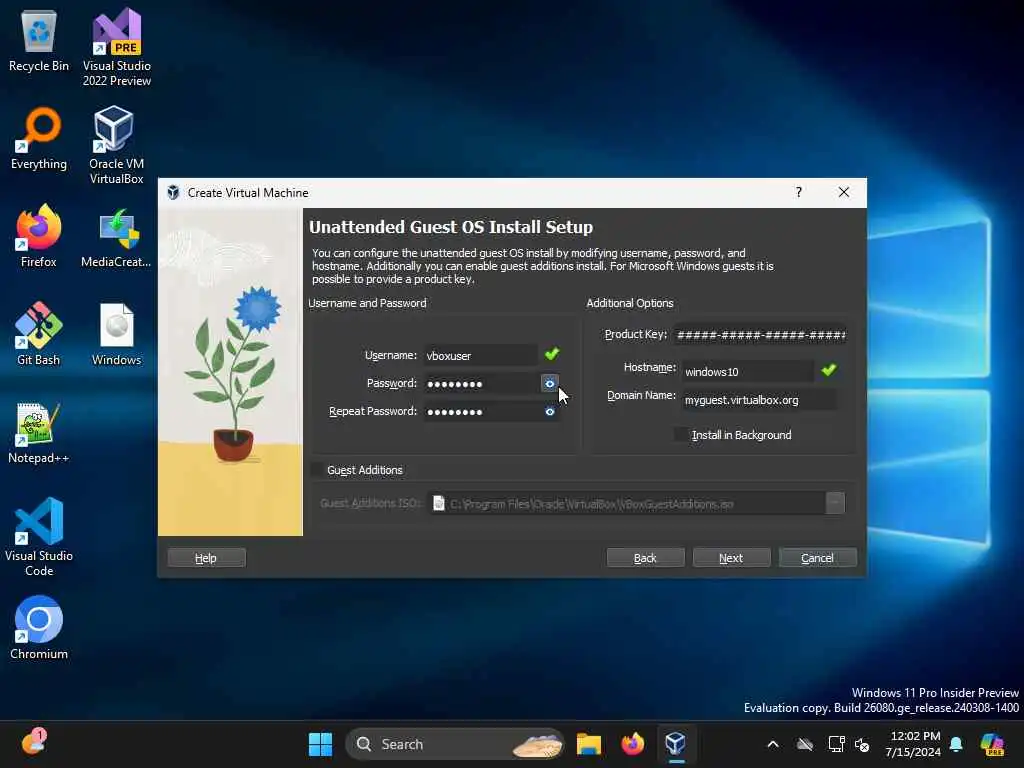The height and width of the screenshot is (768, 1024).
Task: Open Notepad++ desktop shortcut
Action: tap(39, 432)
